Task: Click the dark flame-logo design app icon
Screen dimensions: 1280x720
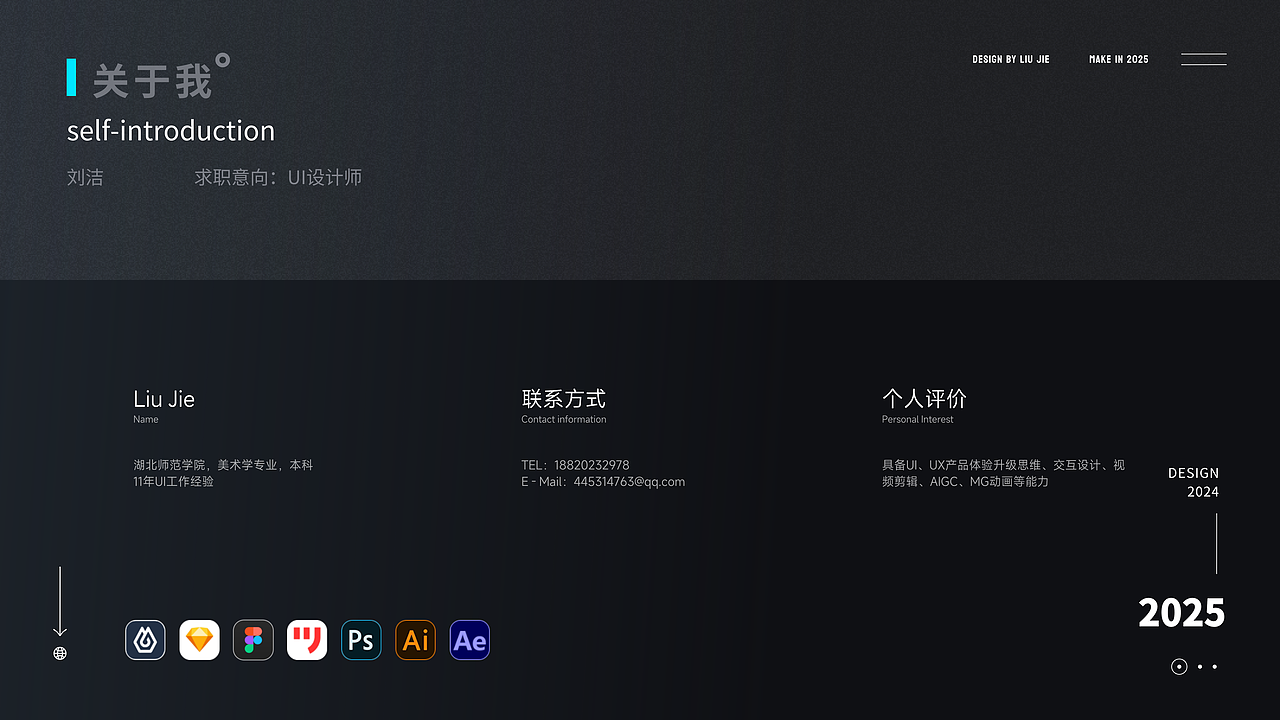Action: click(x=145, y=640)
